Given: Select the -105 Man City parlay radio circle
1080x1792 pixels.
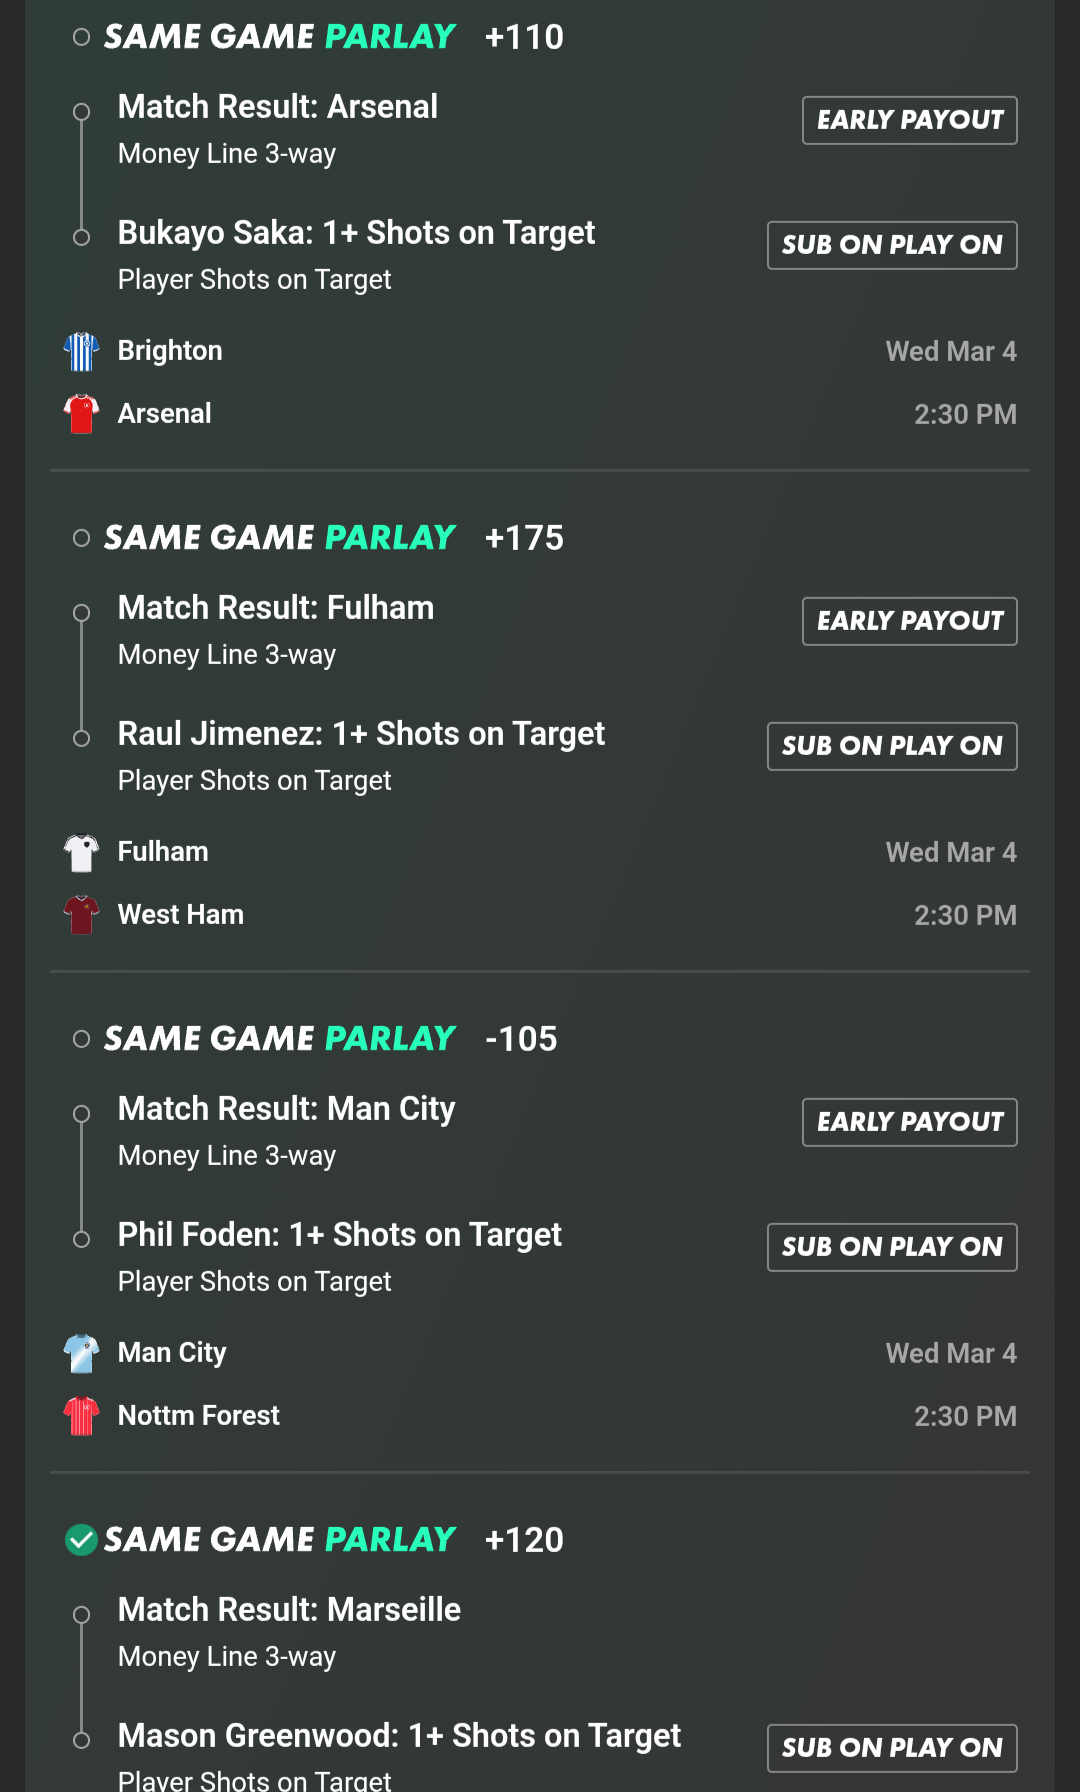Looking at the screenshot, I should 82,1040.
